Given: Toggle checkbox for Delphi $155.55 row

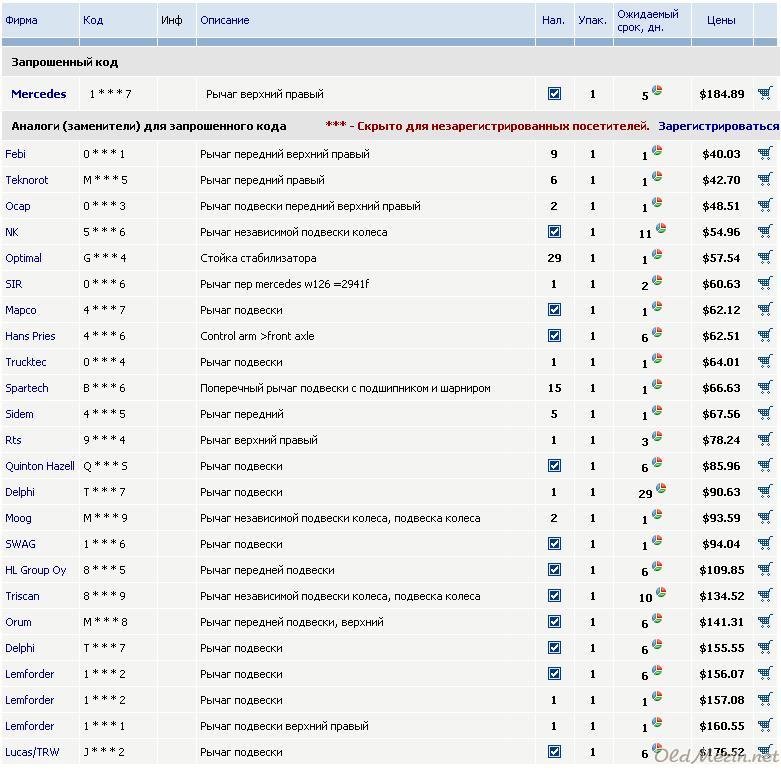Looking at the screenshot, I should [x=554, y=647].
